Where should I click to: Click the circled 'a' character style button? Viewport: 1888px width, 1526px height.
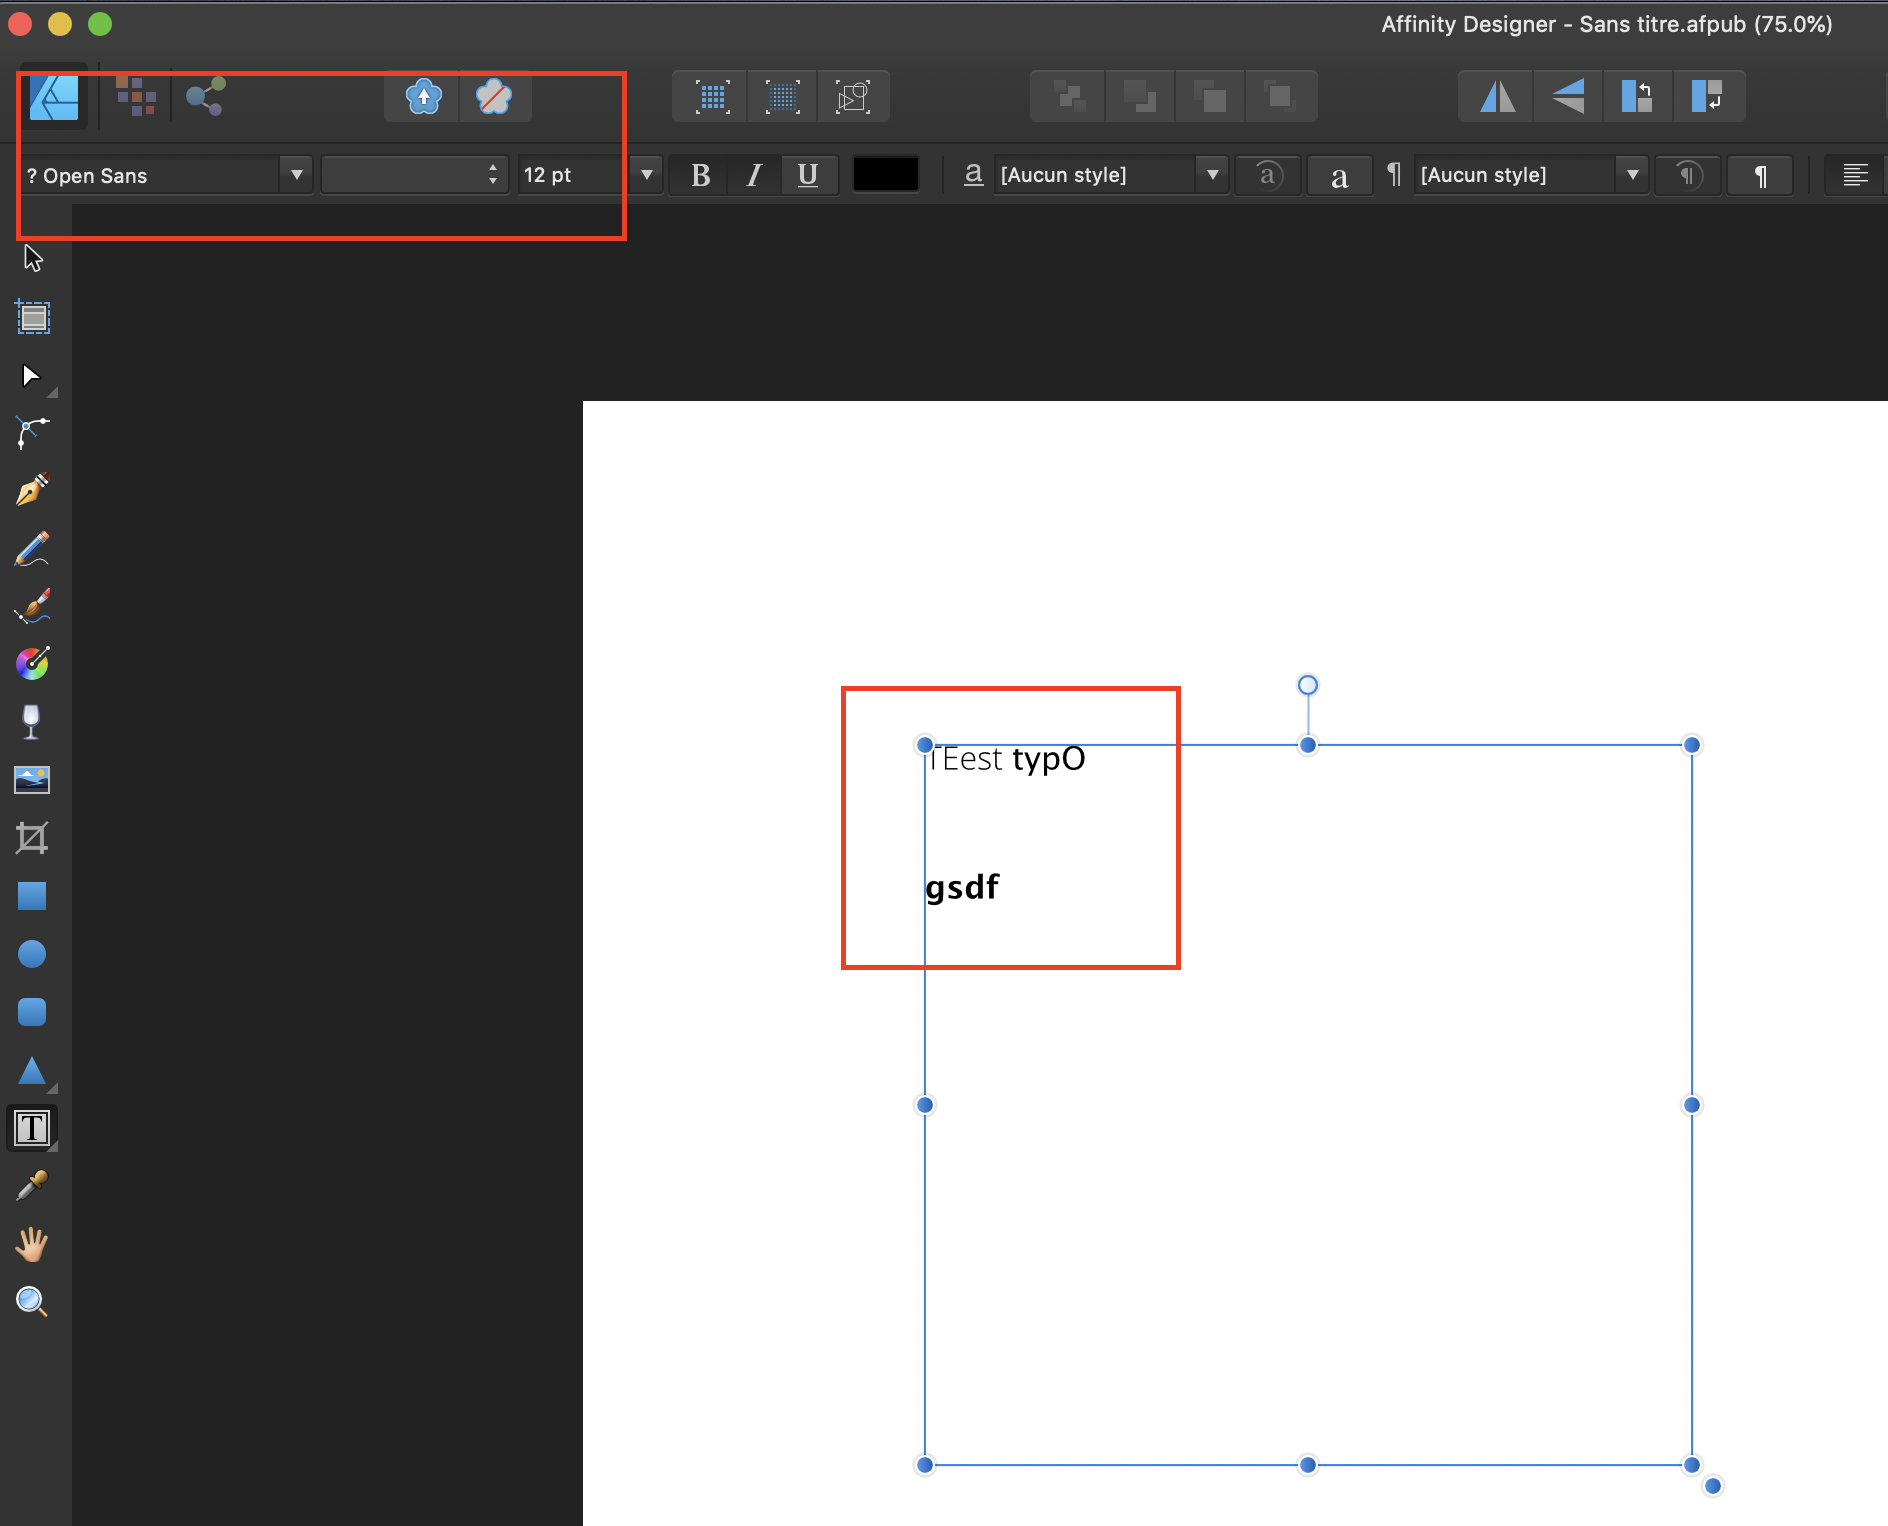[x=1268, y=175]
